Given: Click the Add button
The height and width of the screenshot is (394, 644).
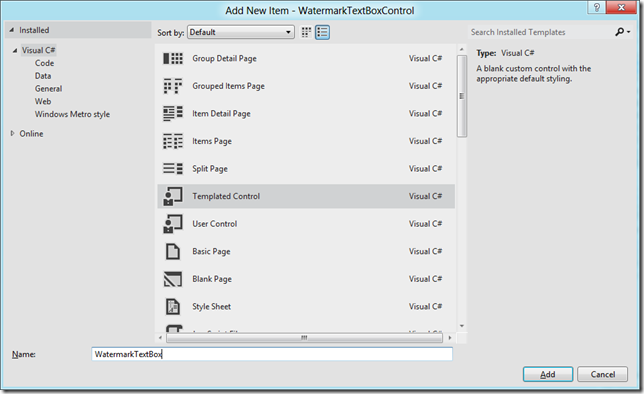Looking at the screenshot, I should (547, 374).
